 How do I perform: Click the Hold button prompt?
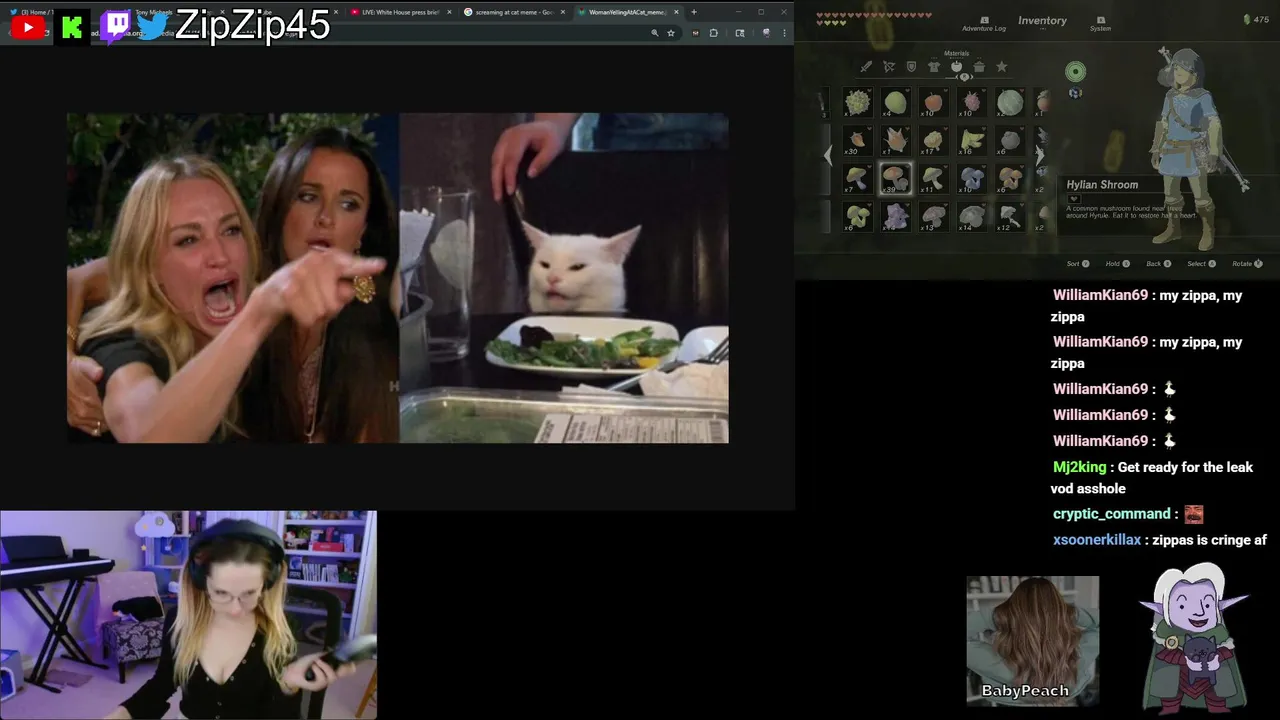pos(1117,264)
